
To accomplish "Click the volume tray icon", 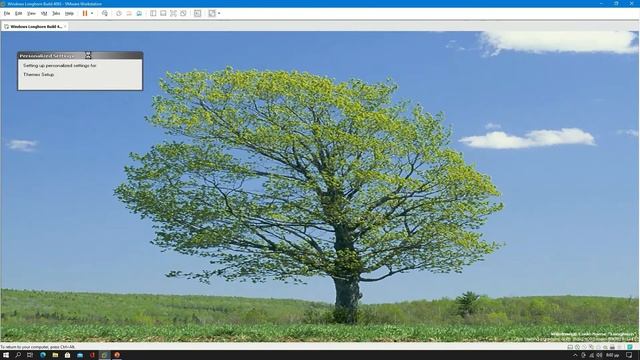I will (x=599, y=356).
